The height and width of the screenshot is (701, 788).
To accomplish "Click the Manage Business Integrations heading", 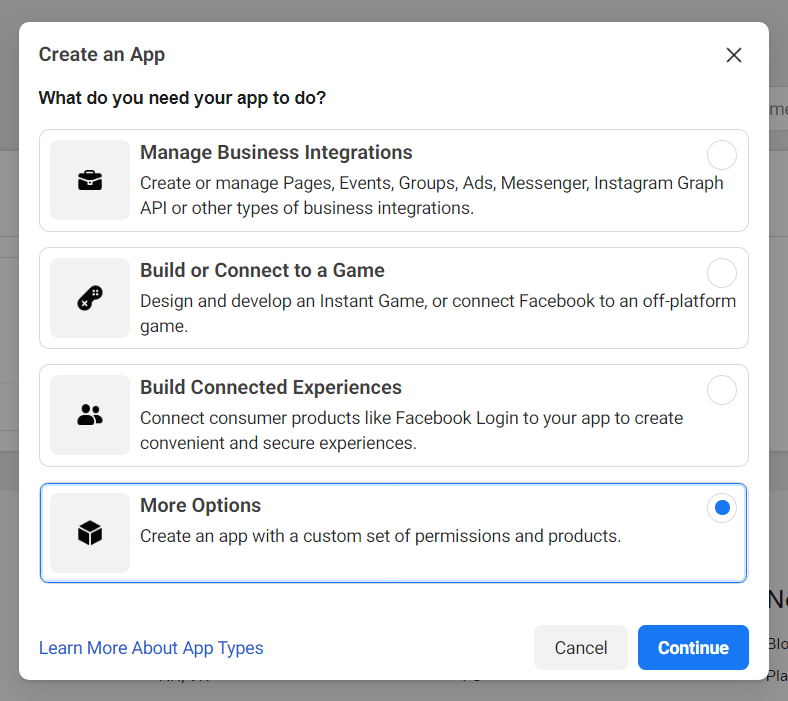I will click(276, 153).
